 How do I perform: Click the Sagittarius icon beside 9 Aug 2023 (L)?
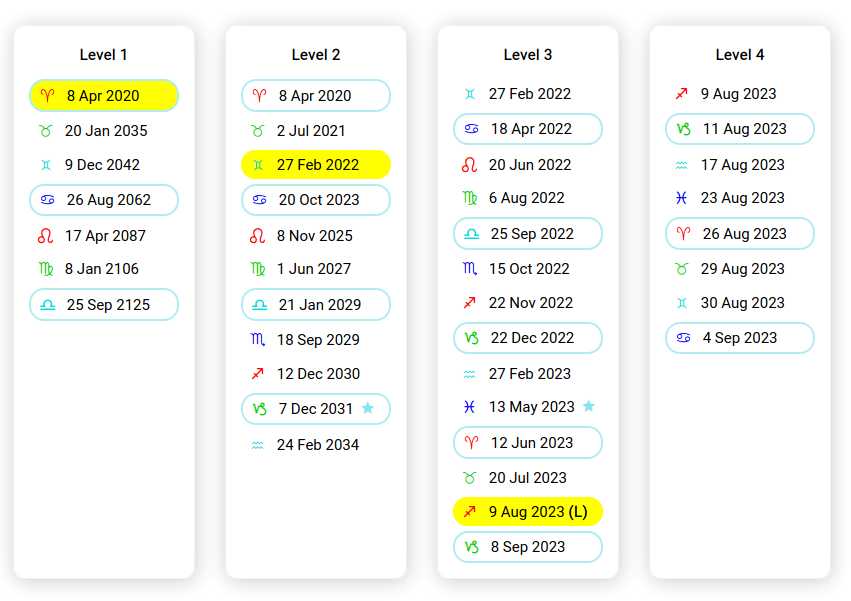(469, 512)
